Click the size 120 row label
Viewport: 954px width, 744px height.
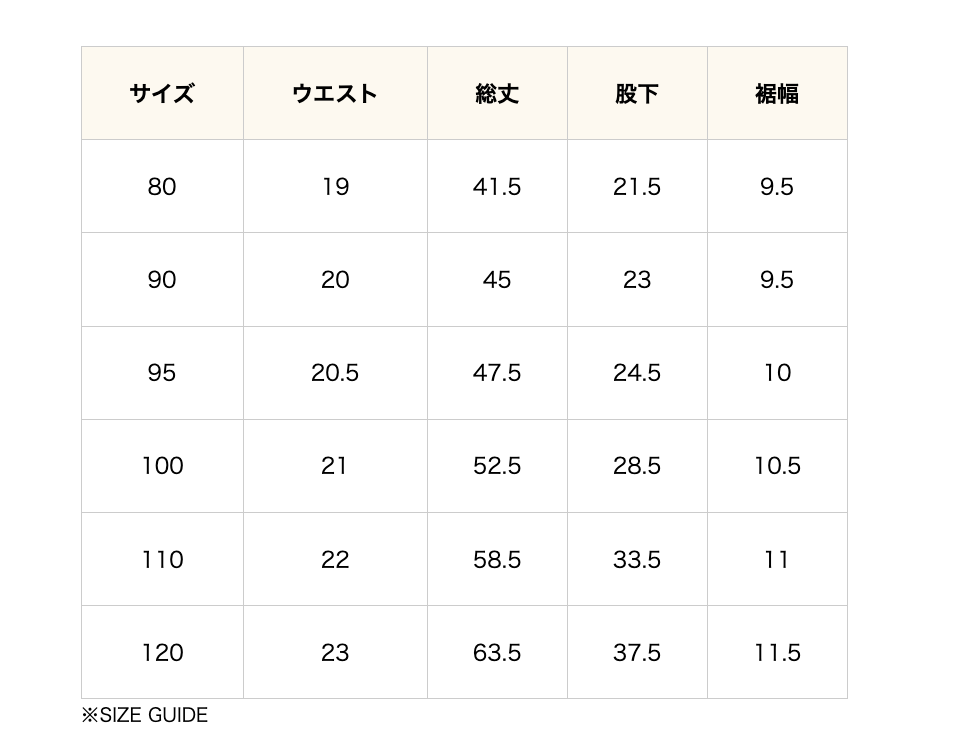click(162, 652)
